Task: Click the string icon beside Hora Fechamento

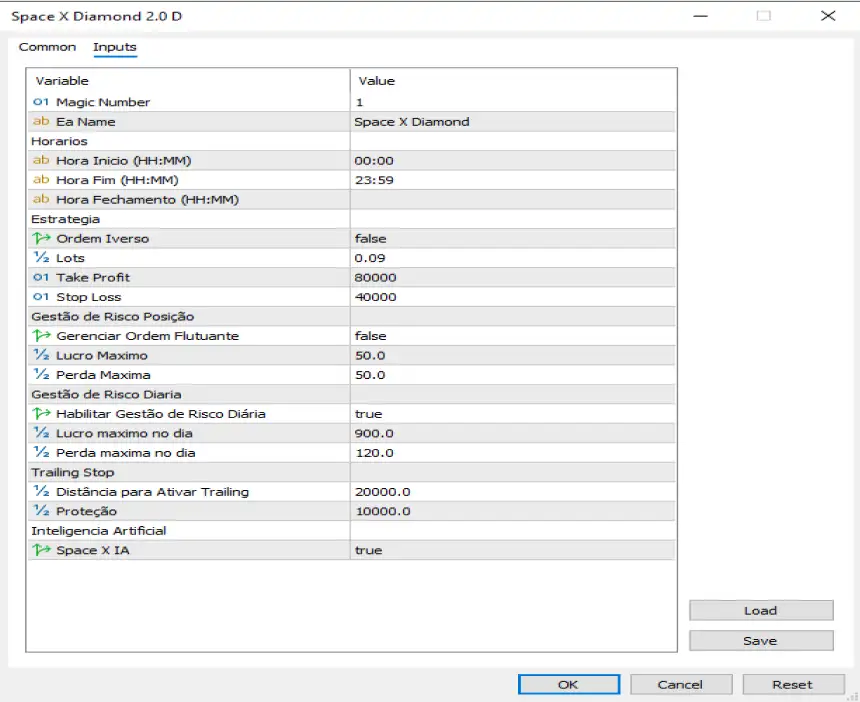Action: coord(41,200)
